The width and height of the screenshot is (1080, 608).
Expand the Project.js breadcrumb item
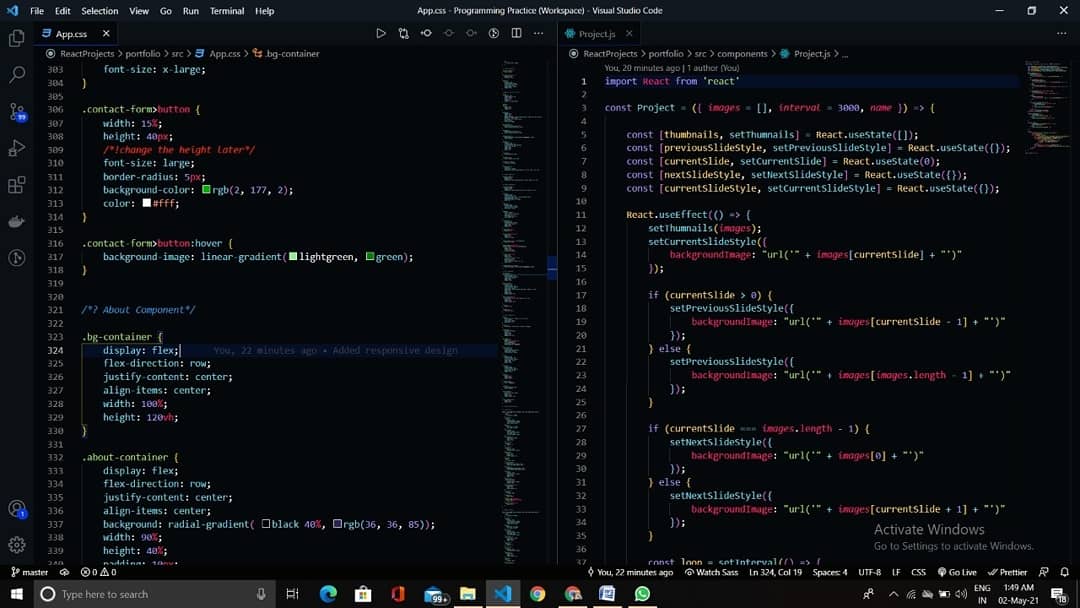pyautogui.click(x=811, y=54)
